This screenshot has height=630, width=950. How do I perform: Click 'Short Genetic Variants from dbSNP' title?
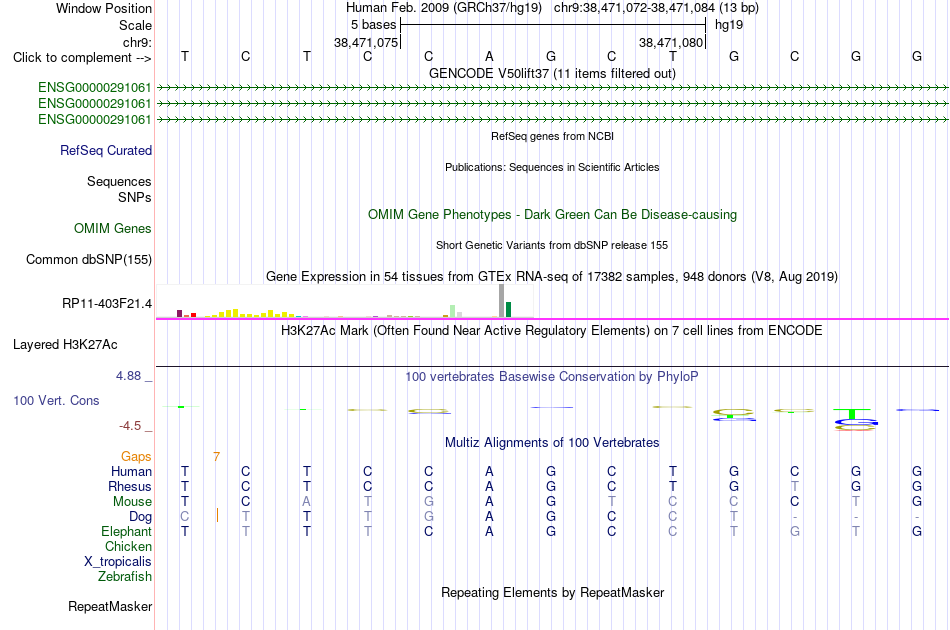click(x=552, y=245)
